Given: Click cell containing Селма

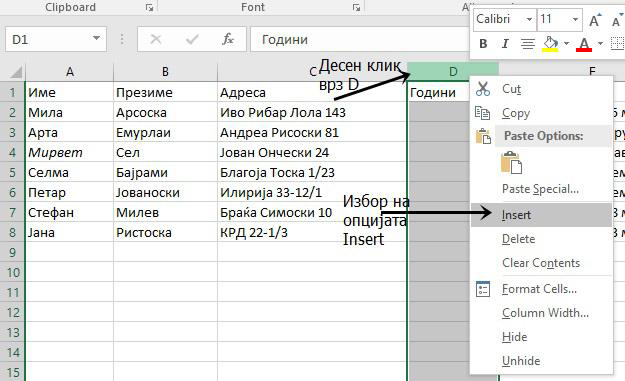Looking at the screenshot, I should [70, 173].
